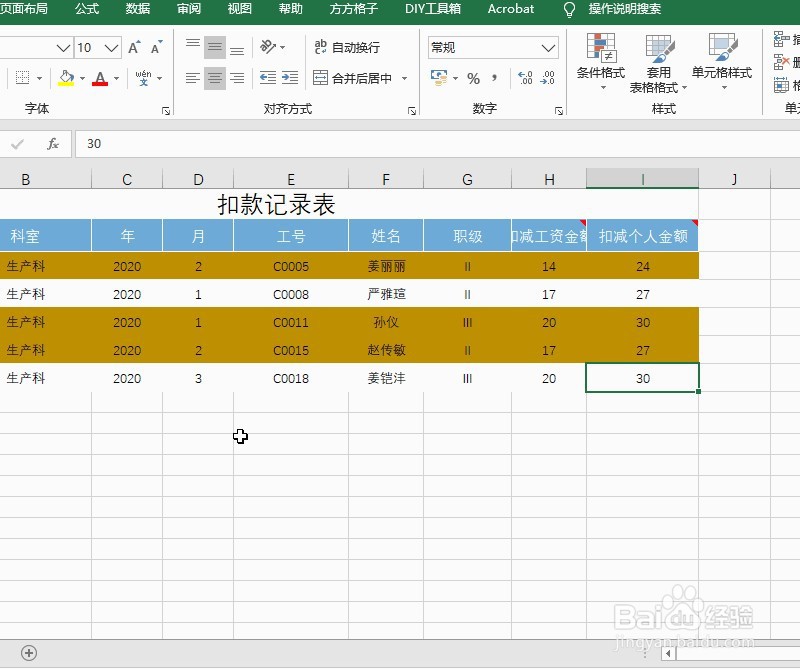The image size is (800, 670).
Task: Click 套用表格格式 to apply table format
Action: click(658, 62)
